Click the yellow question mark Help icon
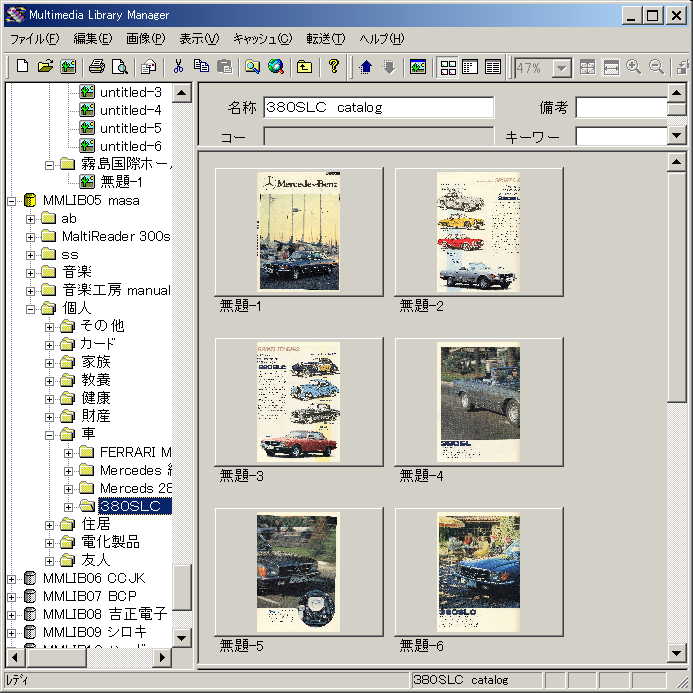The image size is (693, 693). [334, 67]
